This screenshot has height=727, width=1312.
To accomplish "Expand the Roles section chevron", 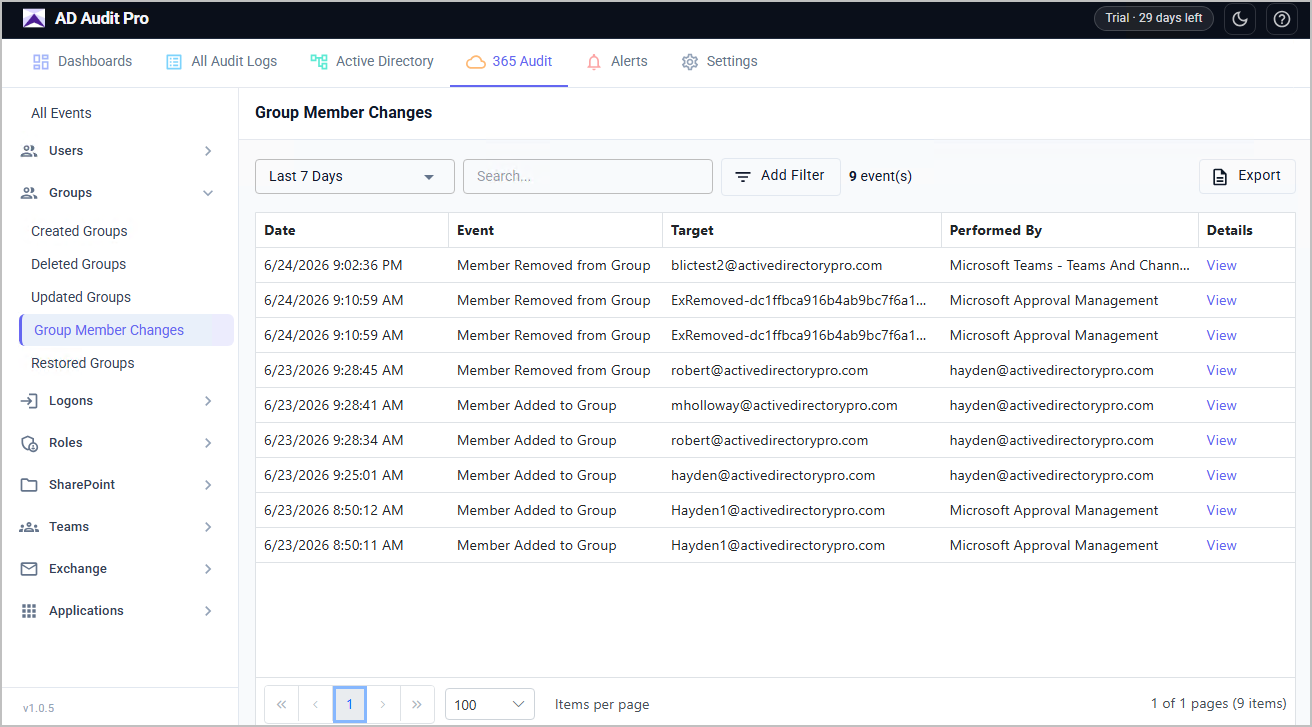I will pyautogui.click(x=208, y=443).
